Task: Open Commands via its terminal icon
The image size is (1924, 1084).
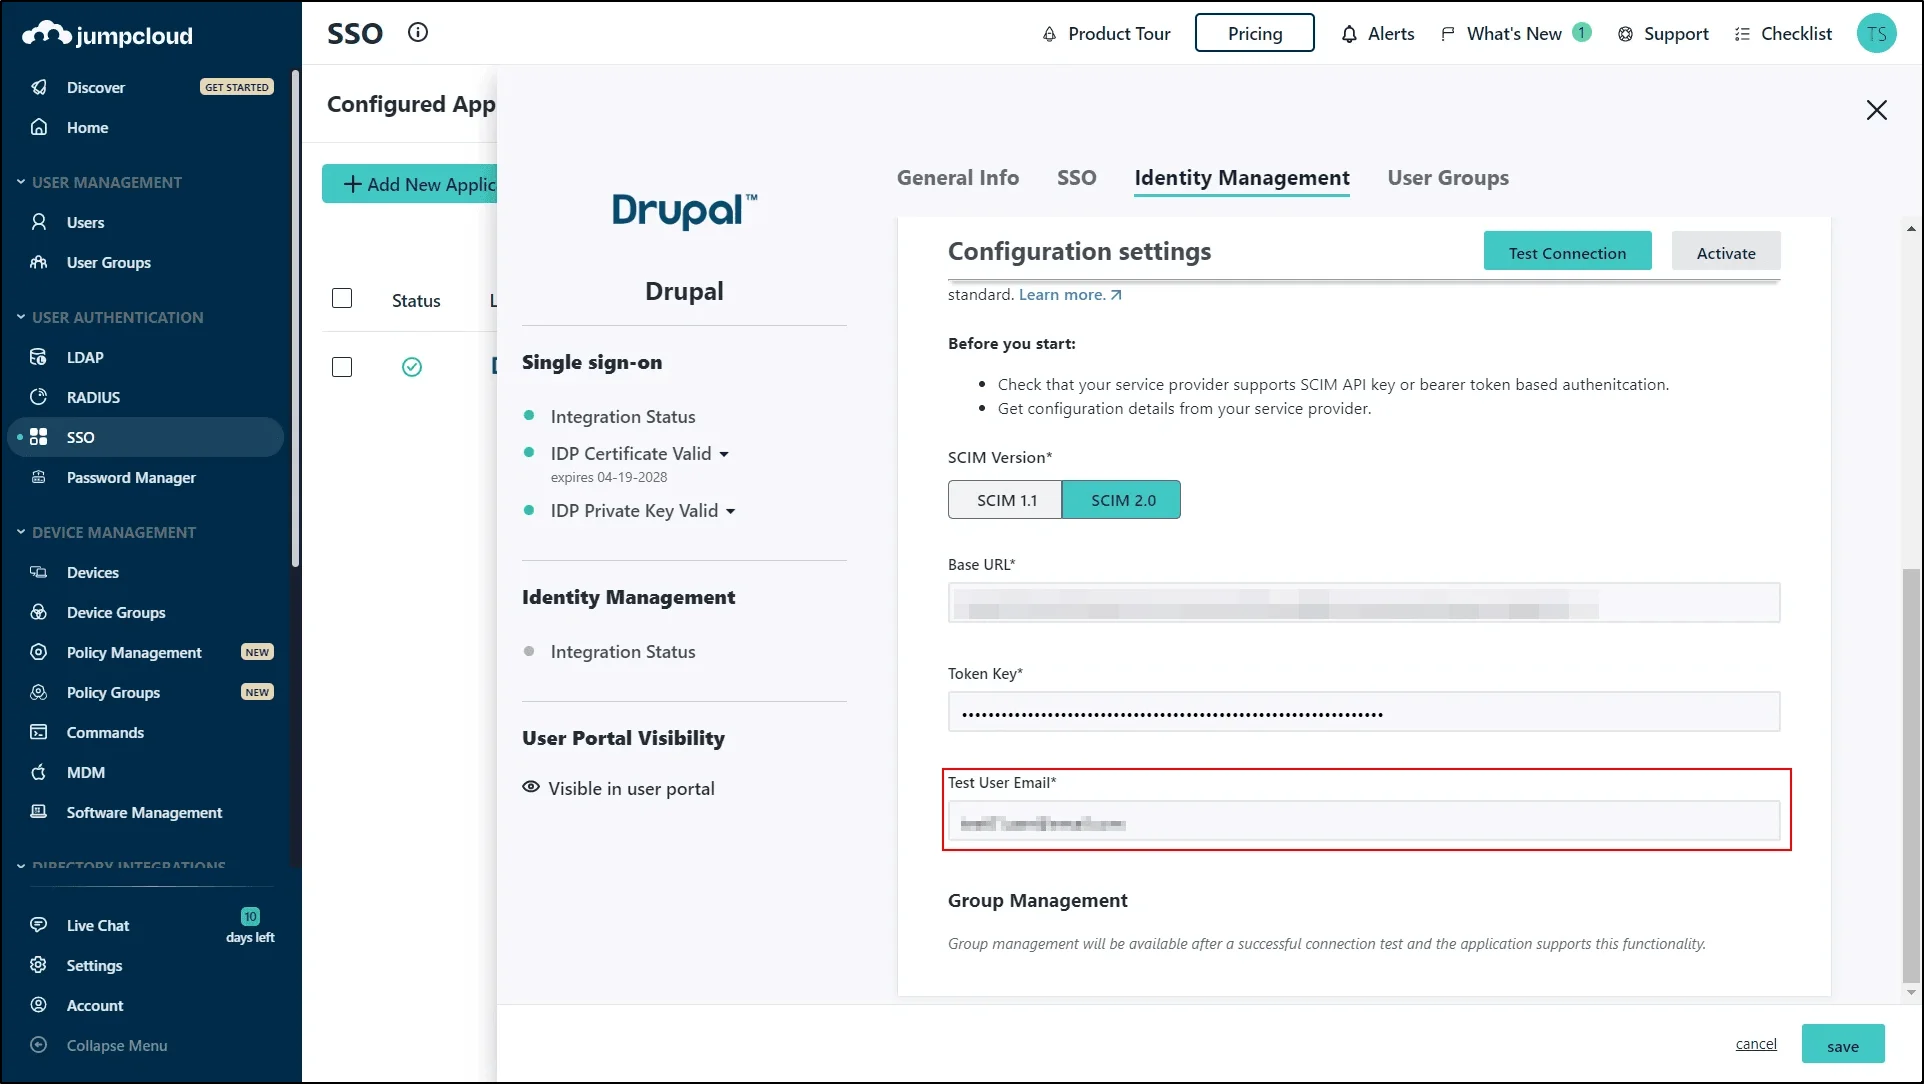Action: (x=39, y=732)
